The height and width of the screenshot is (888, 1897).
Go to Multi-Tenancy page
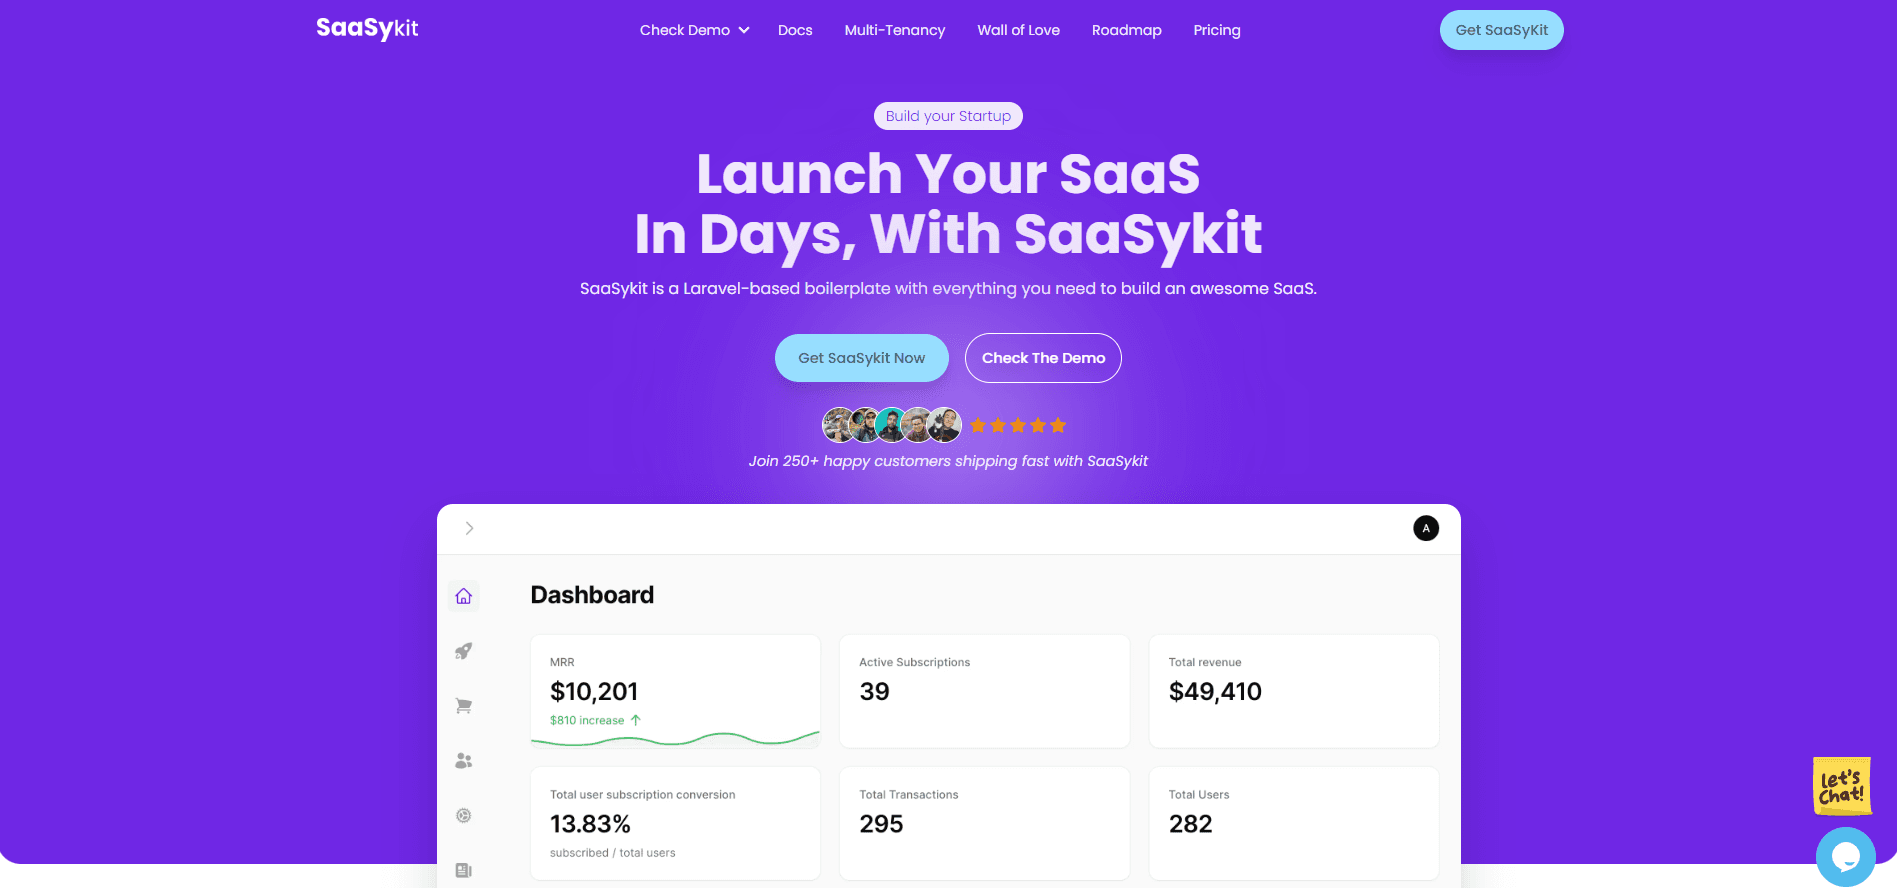(894, 30)
